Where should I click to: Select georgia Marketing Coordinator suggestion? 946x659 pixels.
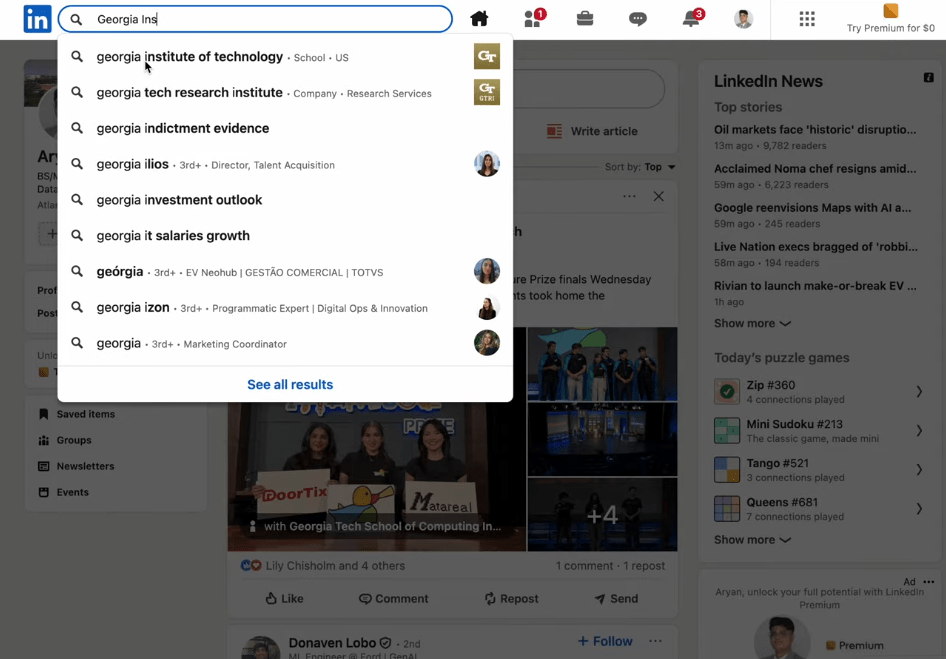coord(285,343)
